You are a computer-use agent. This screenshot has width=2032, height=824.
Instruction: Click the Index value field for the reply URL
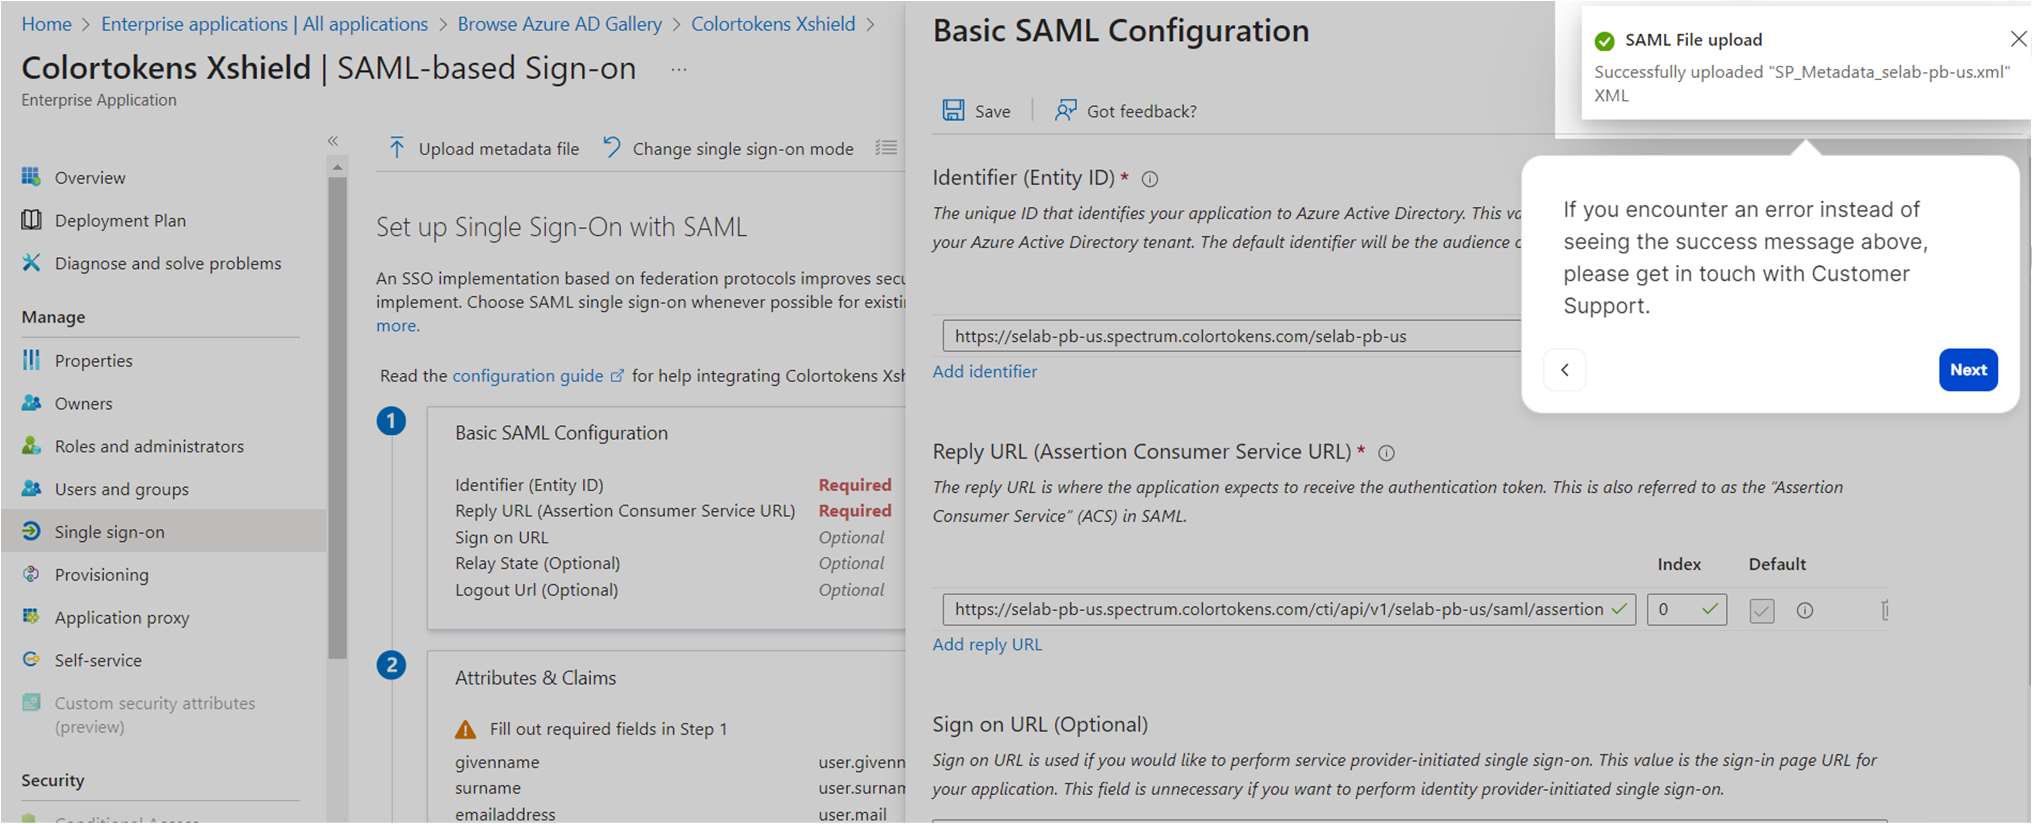[1686, 609]
